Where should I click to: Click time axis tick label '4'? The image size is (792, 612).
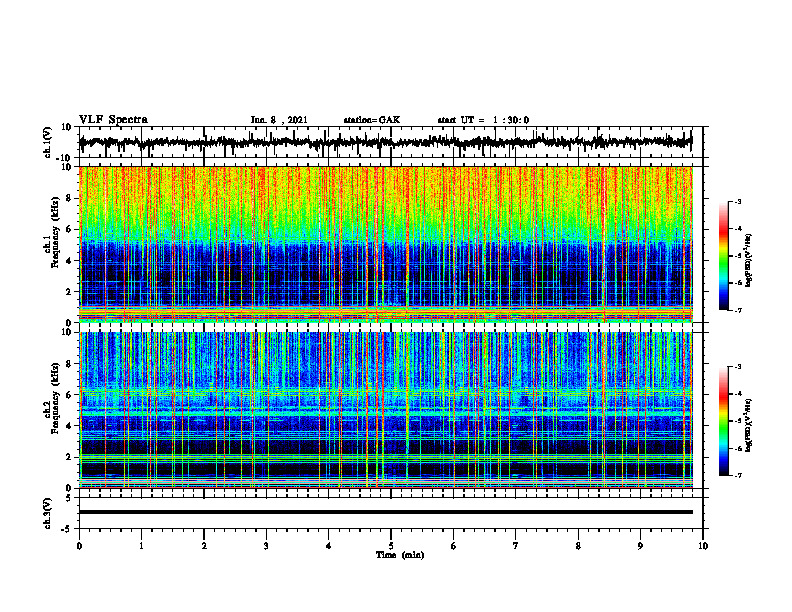coord(329,546)
